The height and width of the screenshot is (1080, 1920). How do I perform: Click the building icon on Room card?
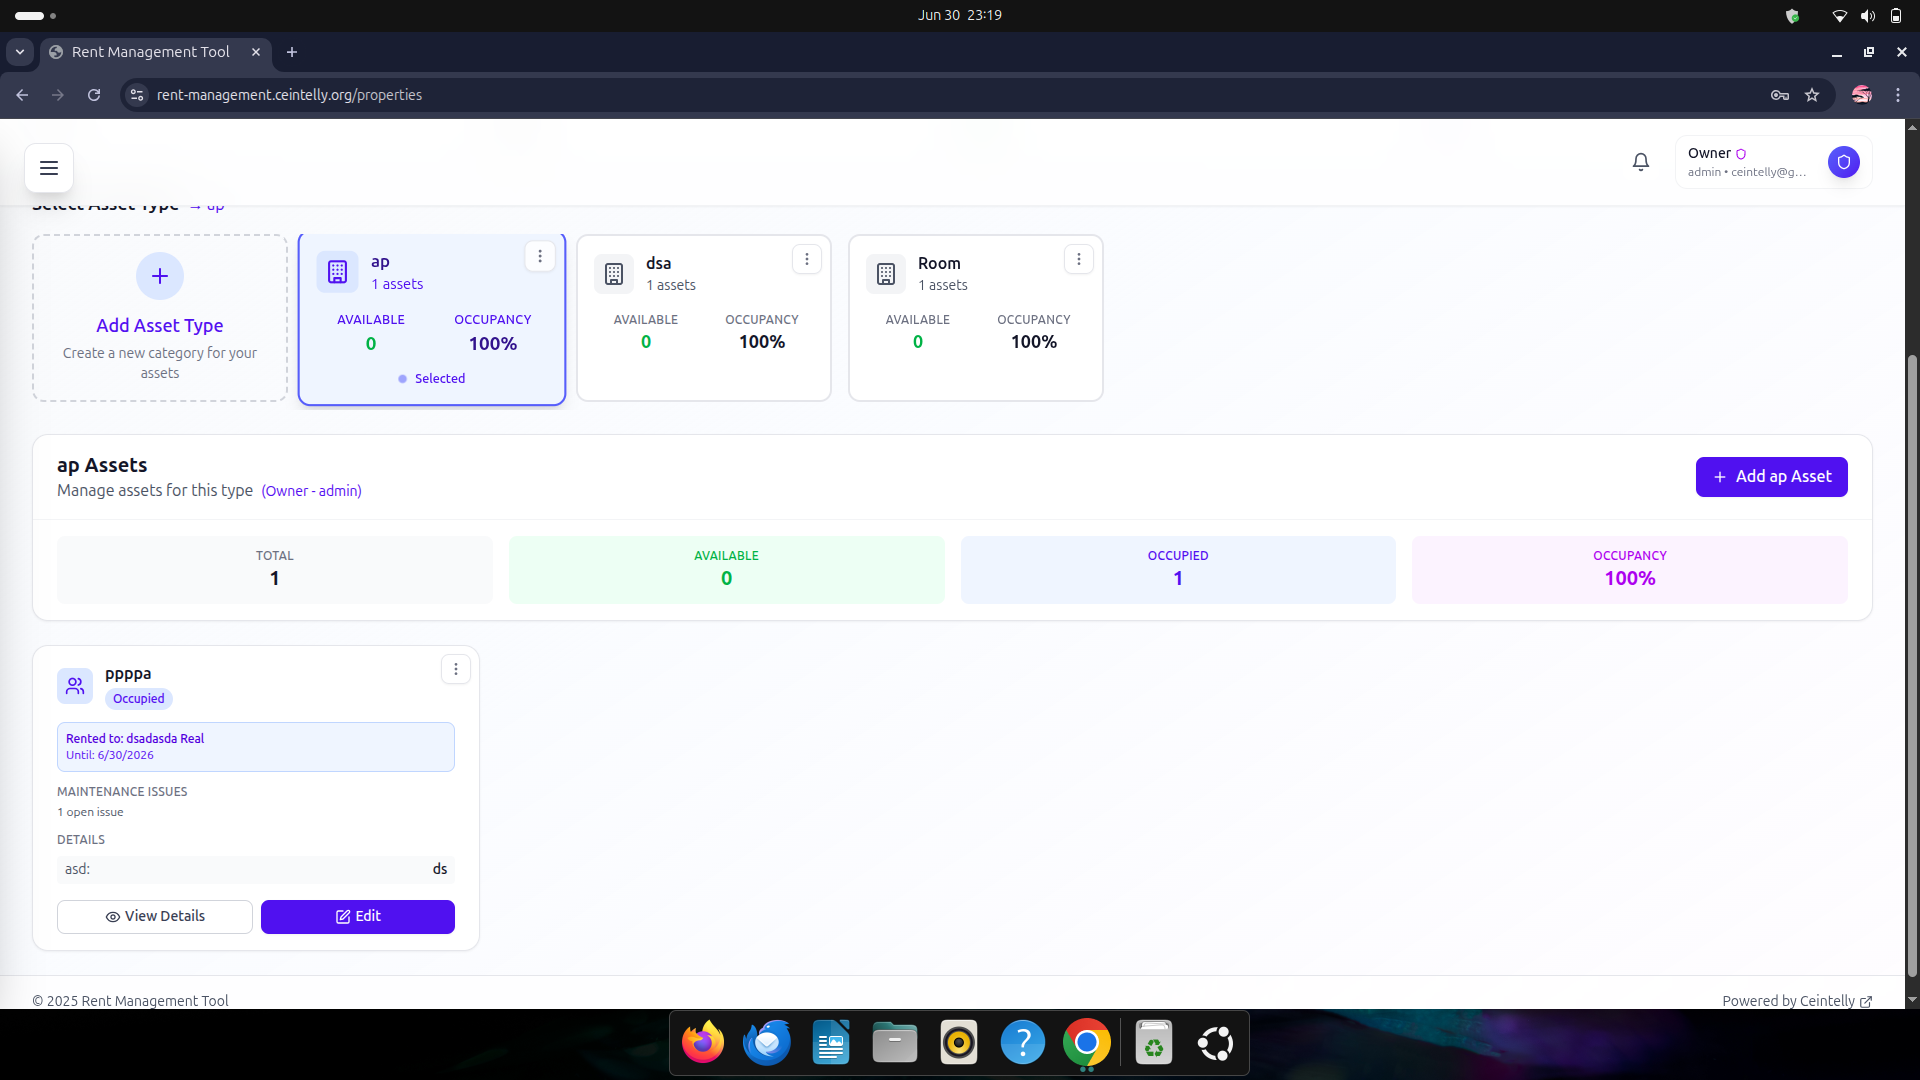pos(885,274)
